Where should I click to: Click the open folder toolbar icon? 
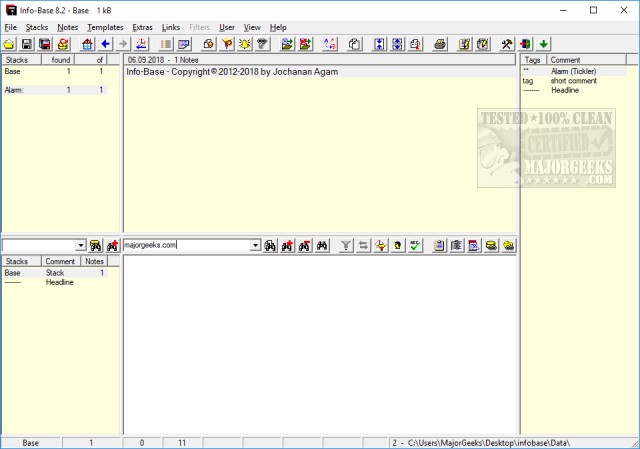point(9,44)
